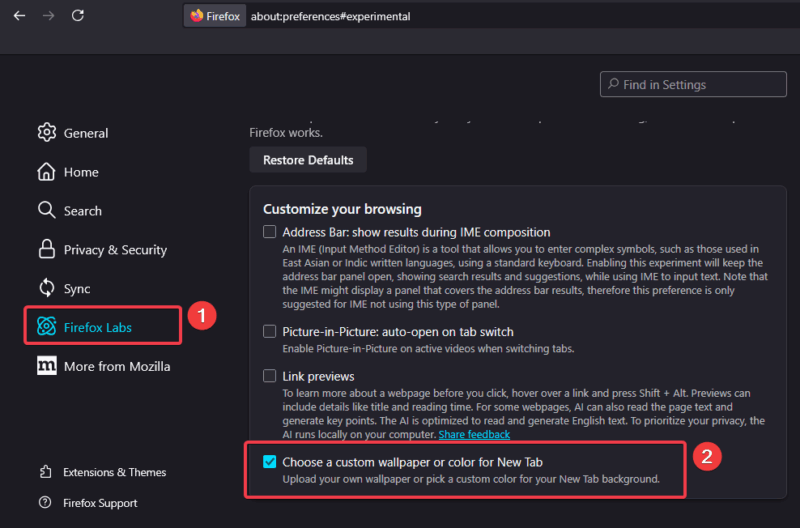Open the Share feedback link
Screen dimensions: 800x528
pyautogui.click(x=474, y=434)
